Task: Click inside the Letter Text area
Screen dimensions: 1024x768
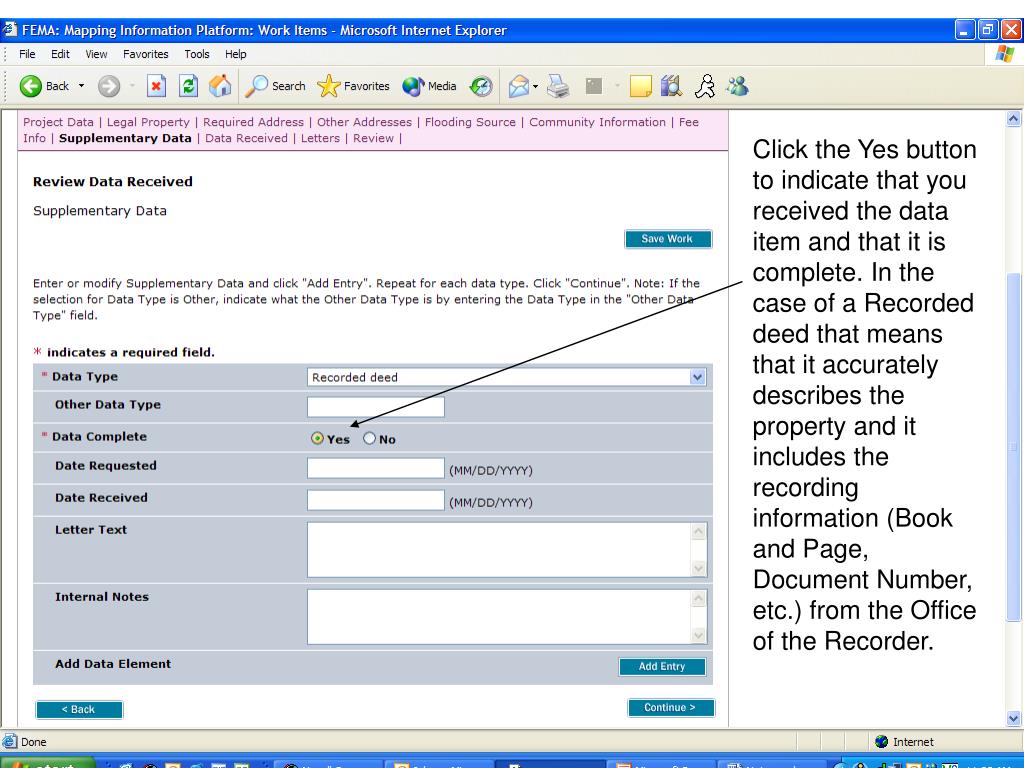Action: click(x=499, y=550)
